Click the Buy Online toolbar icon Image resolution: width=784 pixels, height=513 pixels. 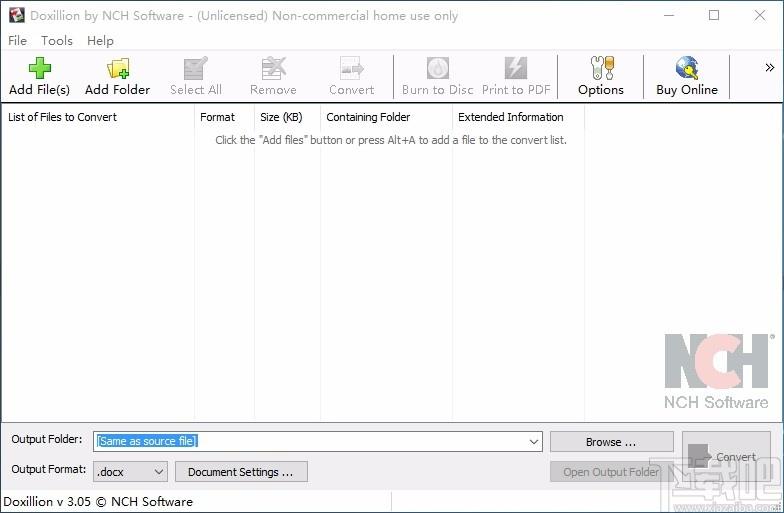click(x=687, y=68)
